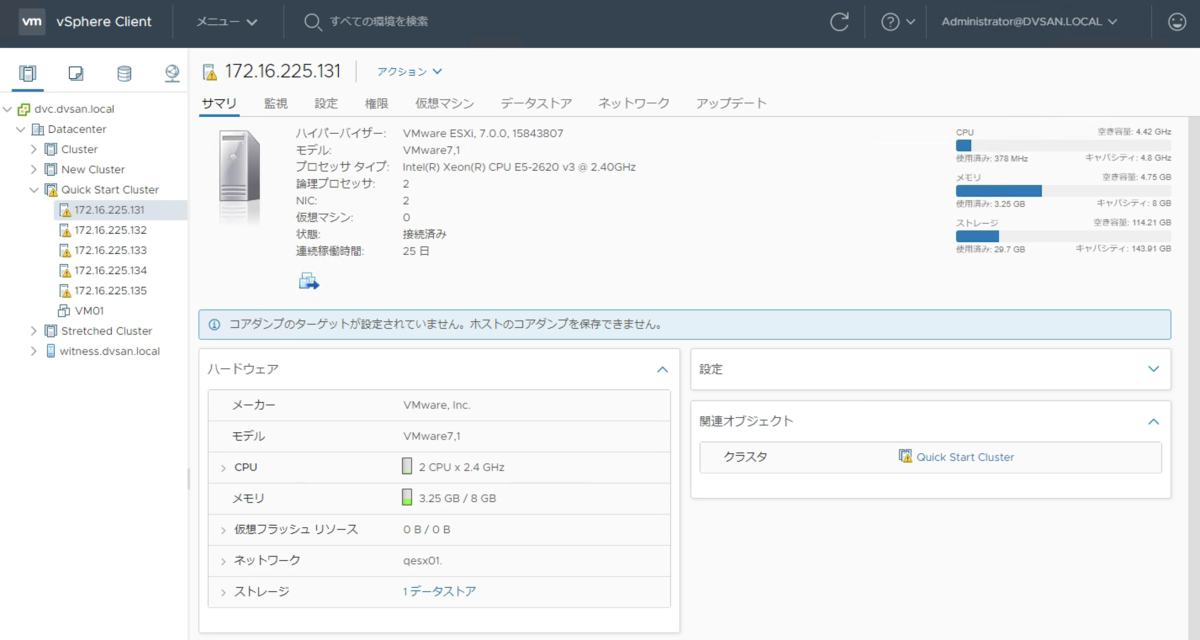Click the info icon in core dump banner
The image size is (1200, 640).
click(x=215, y=324)
